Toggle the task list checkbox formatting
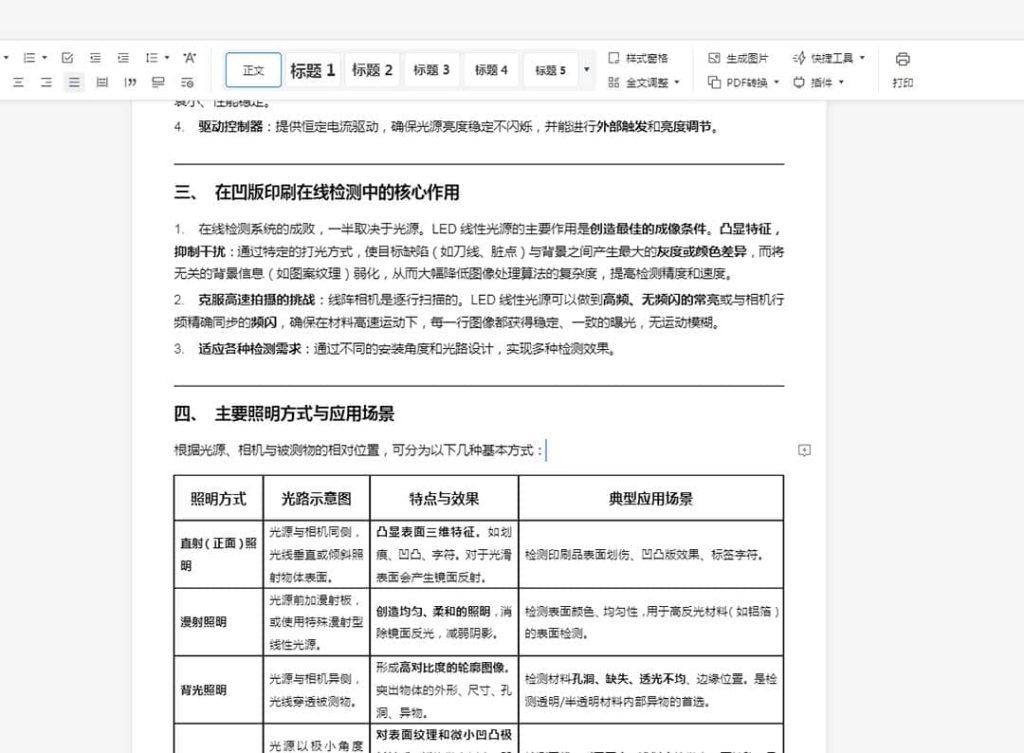This screenshot has width=1024, height=753. [69, 58]
